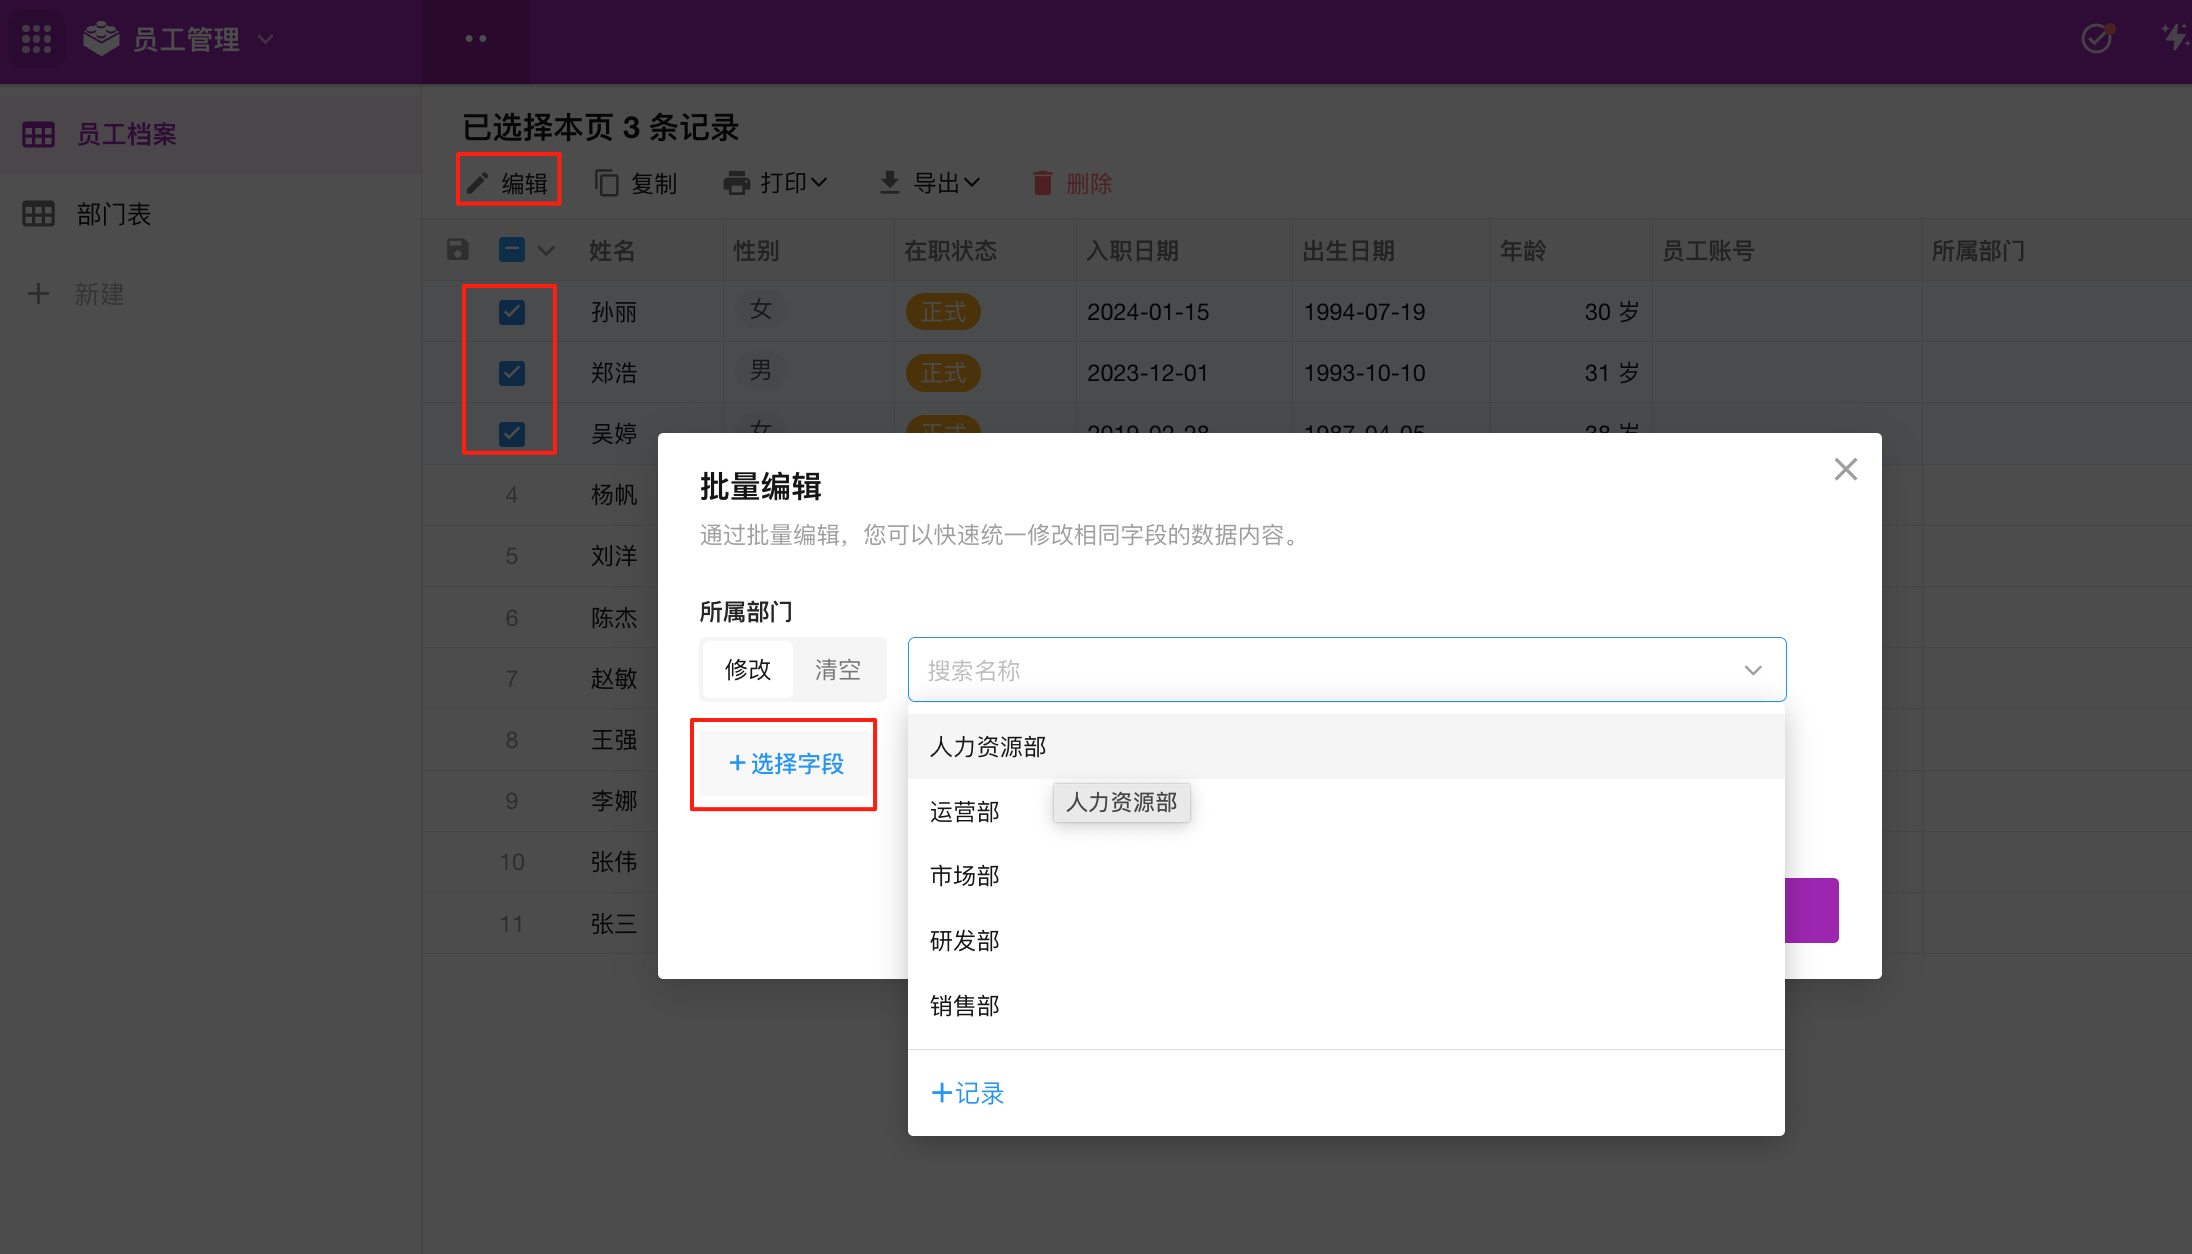Click the birth date 1993-10-10 cell
The height and width of the screenshot is (1254, 2192).
coord(1364,373)
